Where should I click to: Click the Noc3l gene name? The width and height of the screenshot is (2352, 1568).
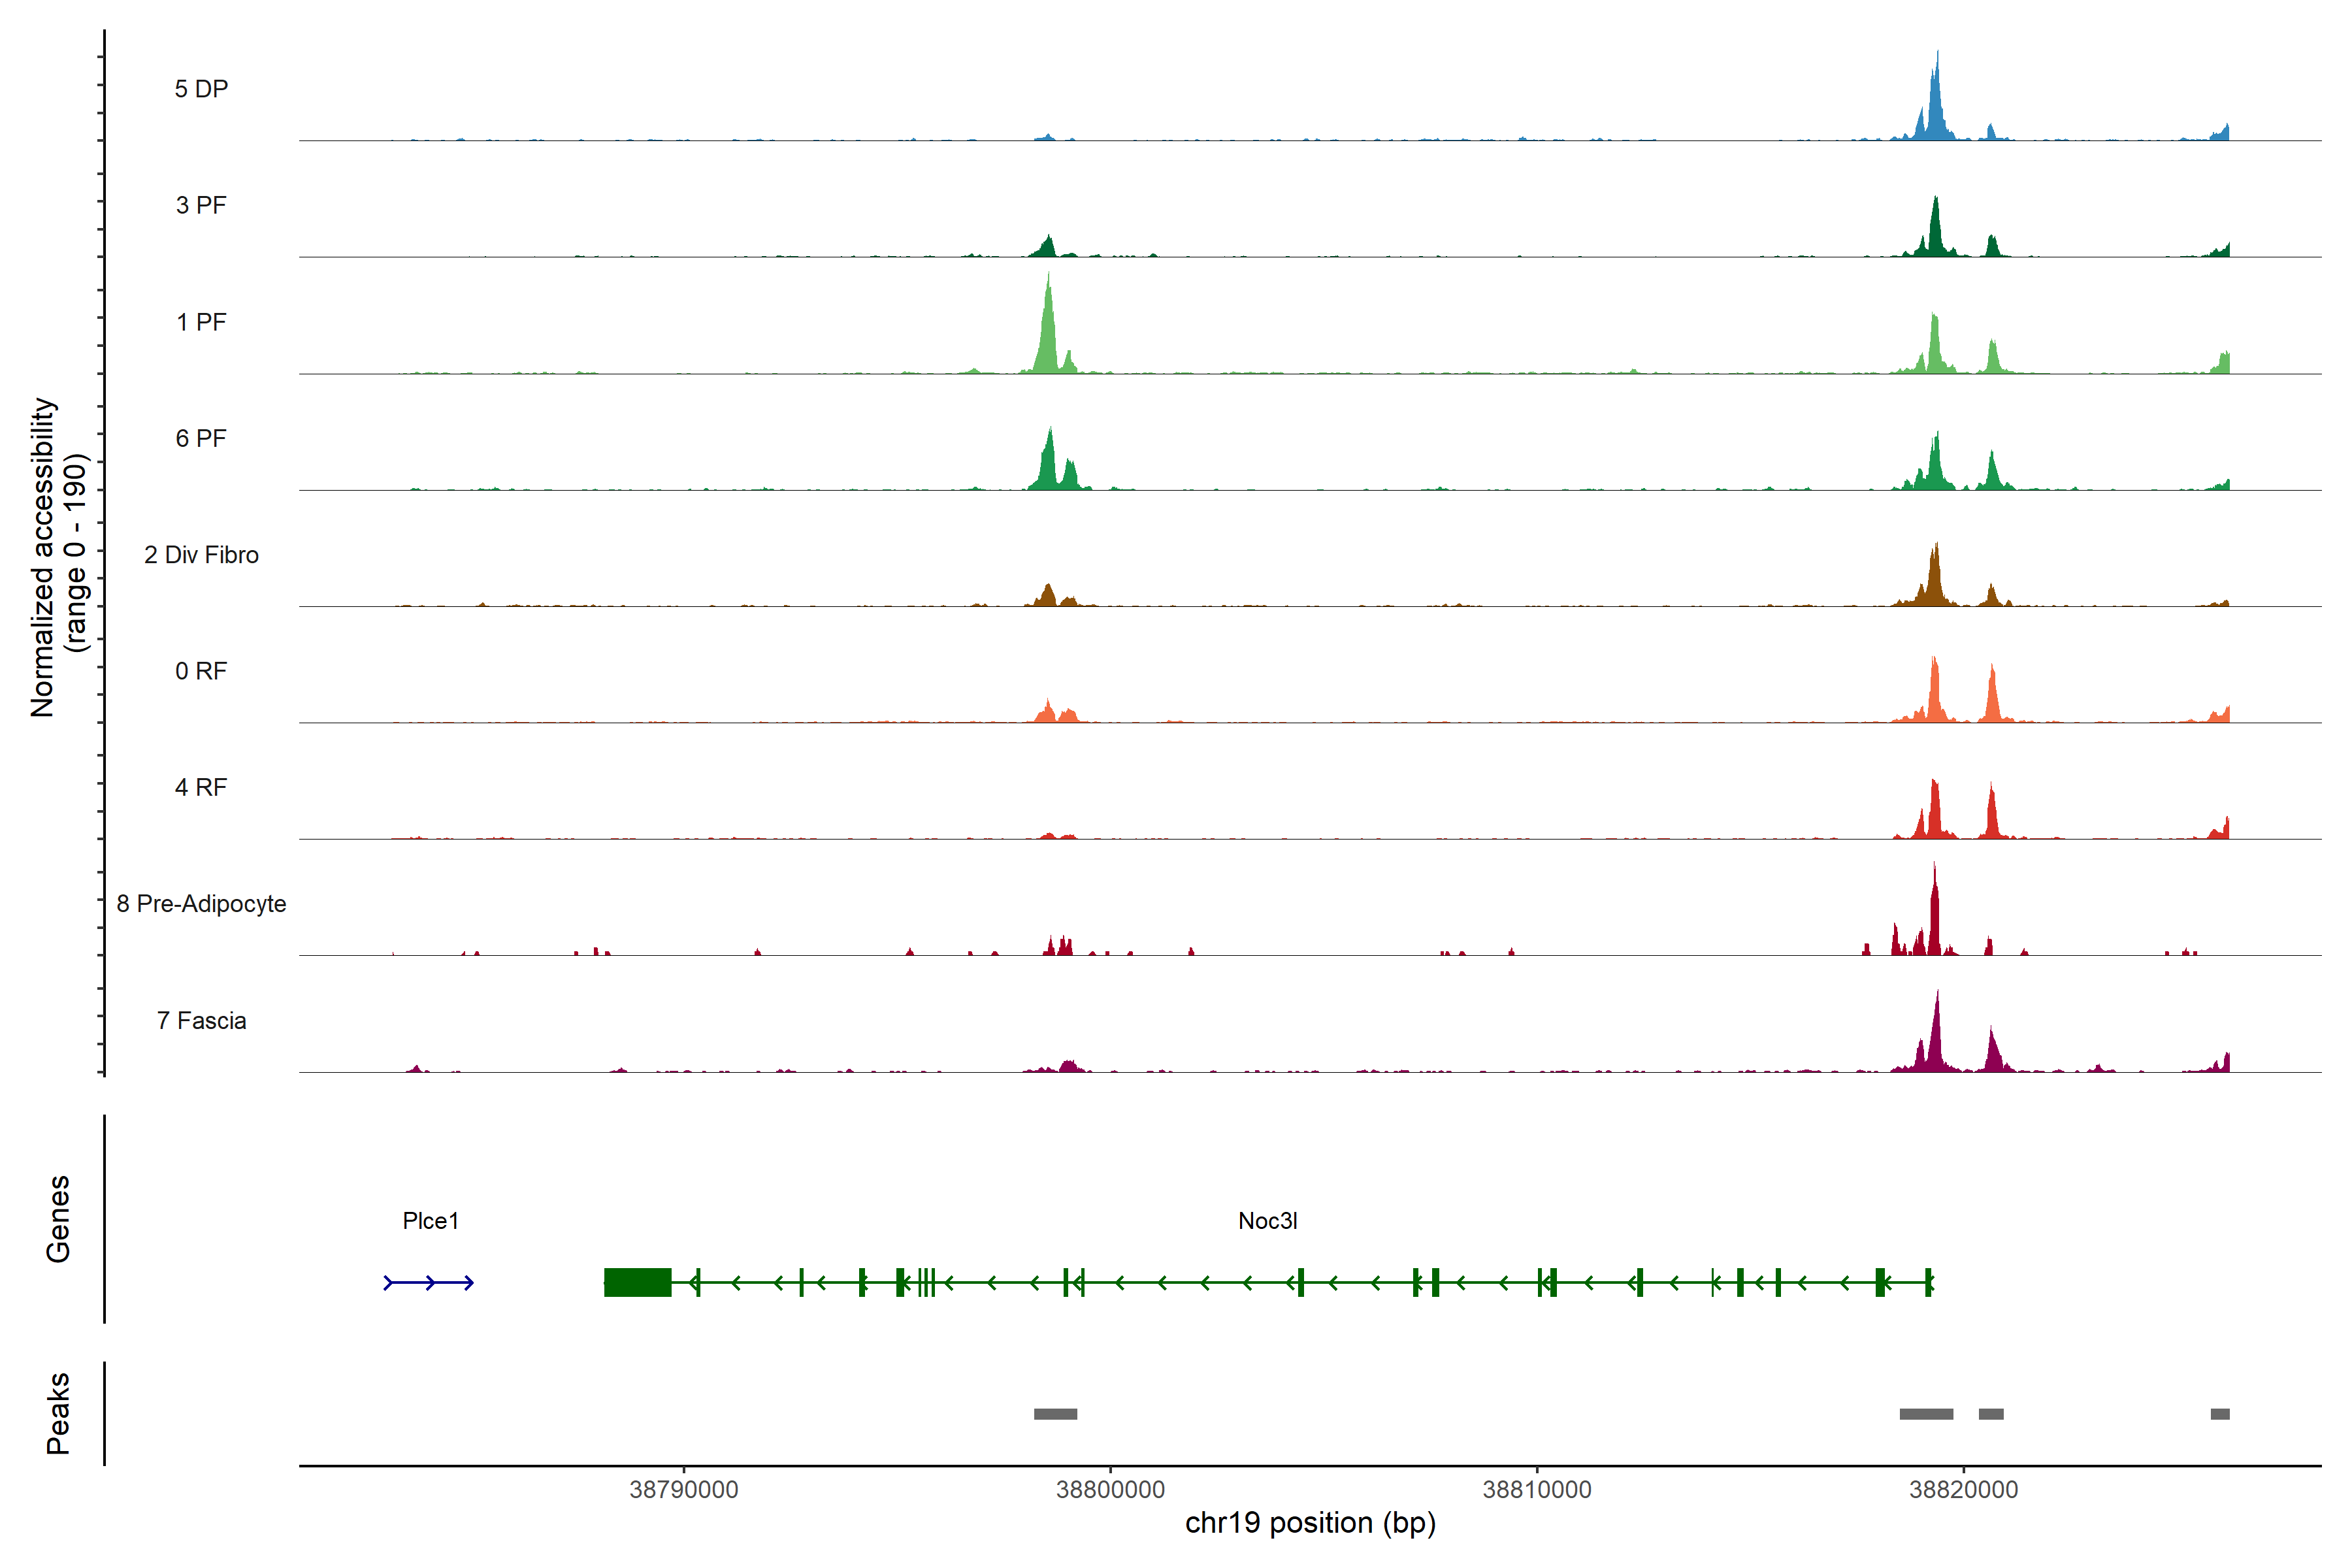tap(1267, 1220)
